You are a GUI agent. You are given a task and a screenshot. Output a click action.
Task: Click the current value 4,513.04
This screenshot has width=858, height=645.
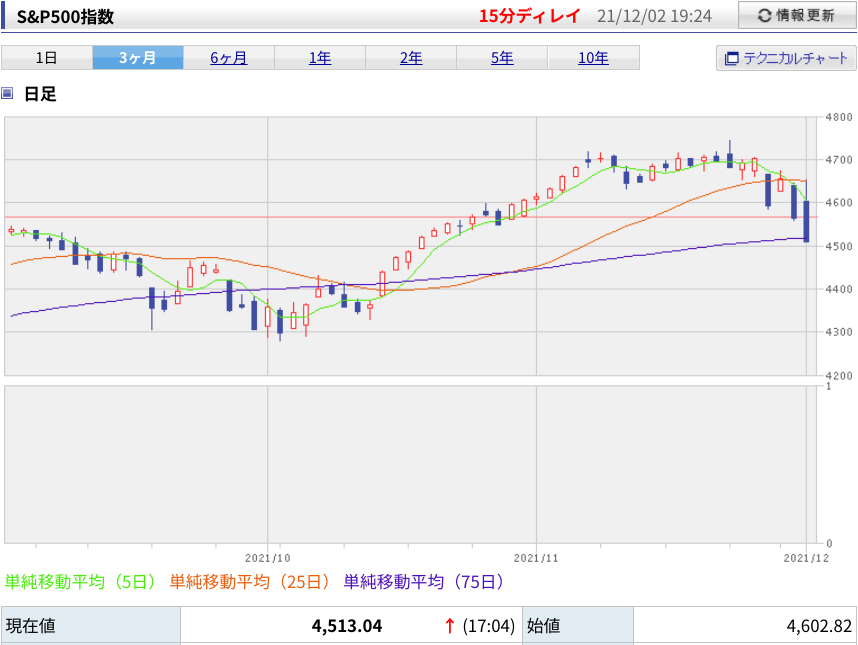pyautogui.click(x=347, y=625)
